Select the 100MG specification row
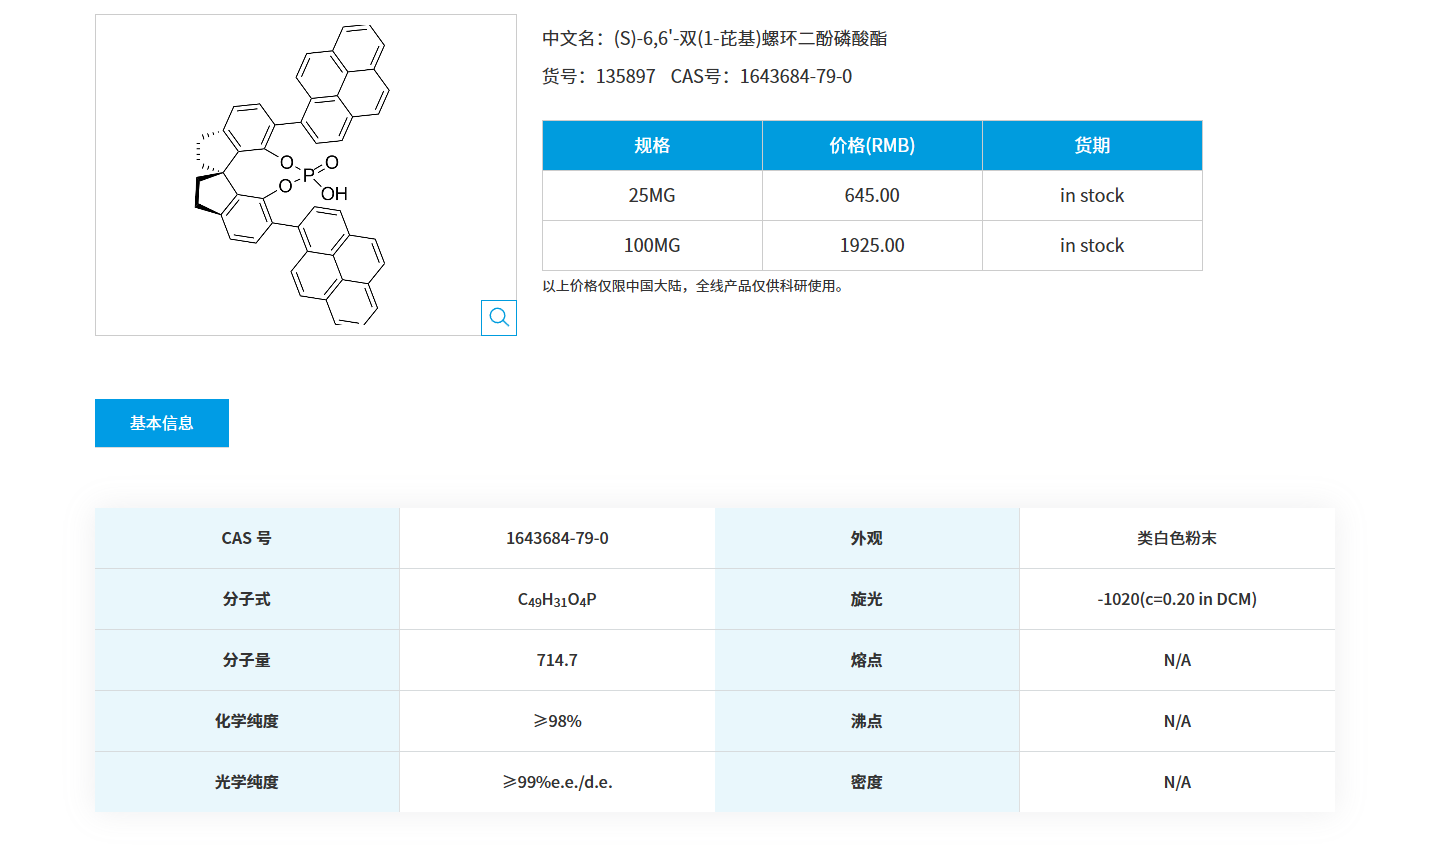Screen dimensions: 1432x868 click(x=651, y=245)
